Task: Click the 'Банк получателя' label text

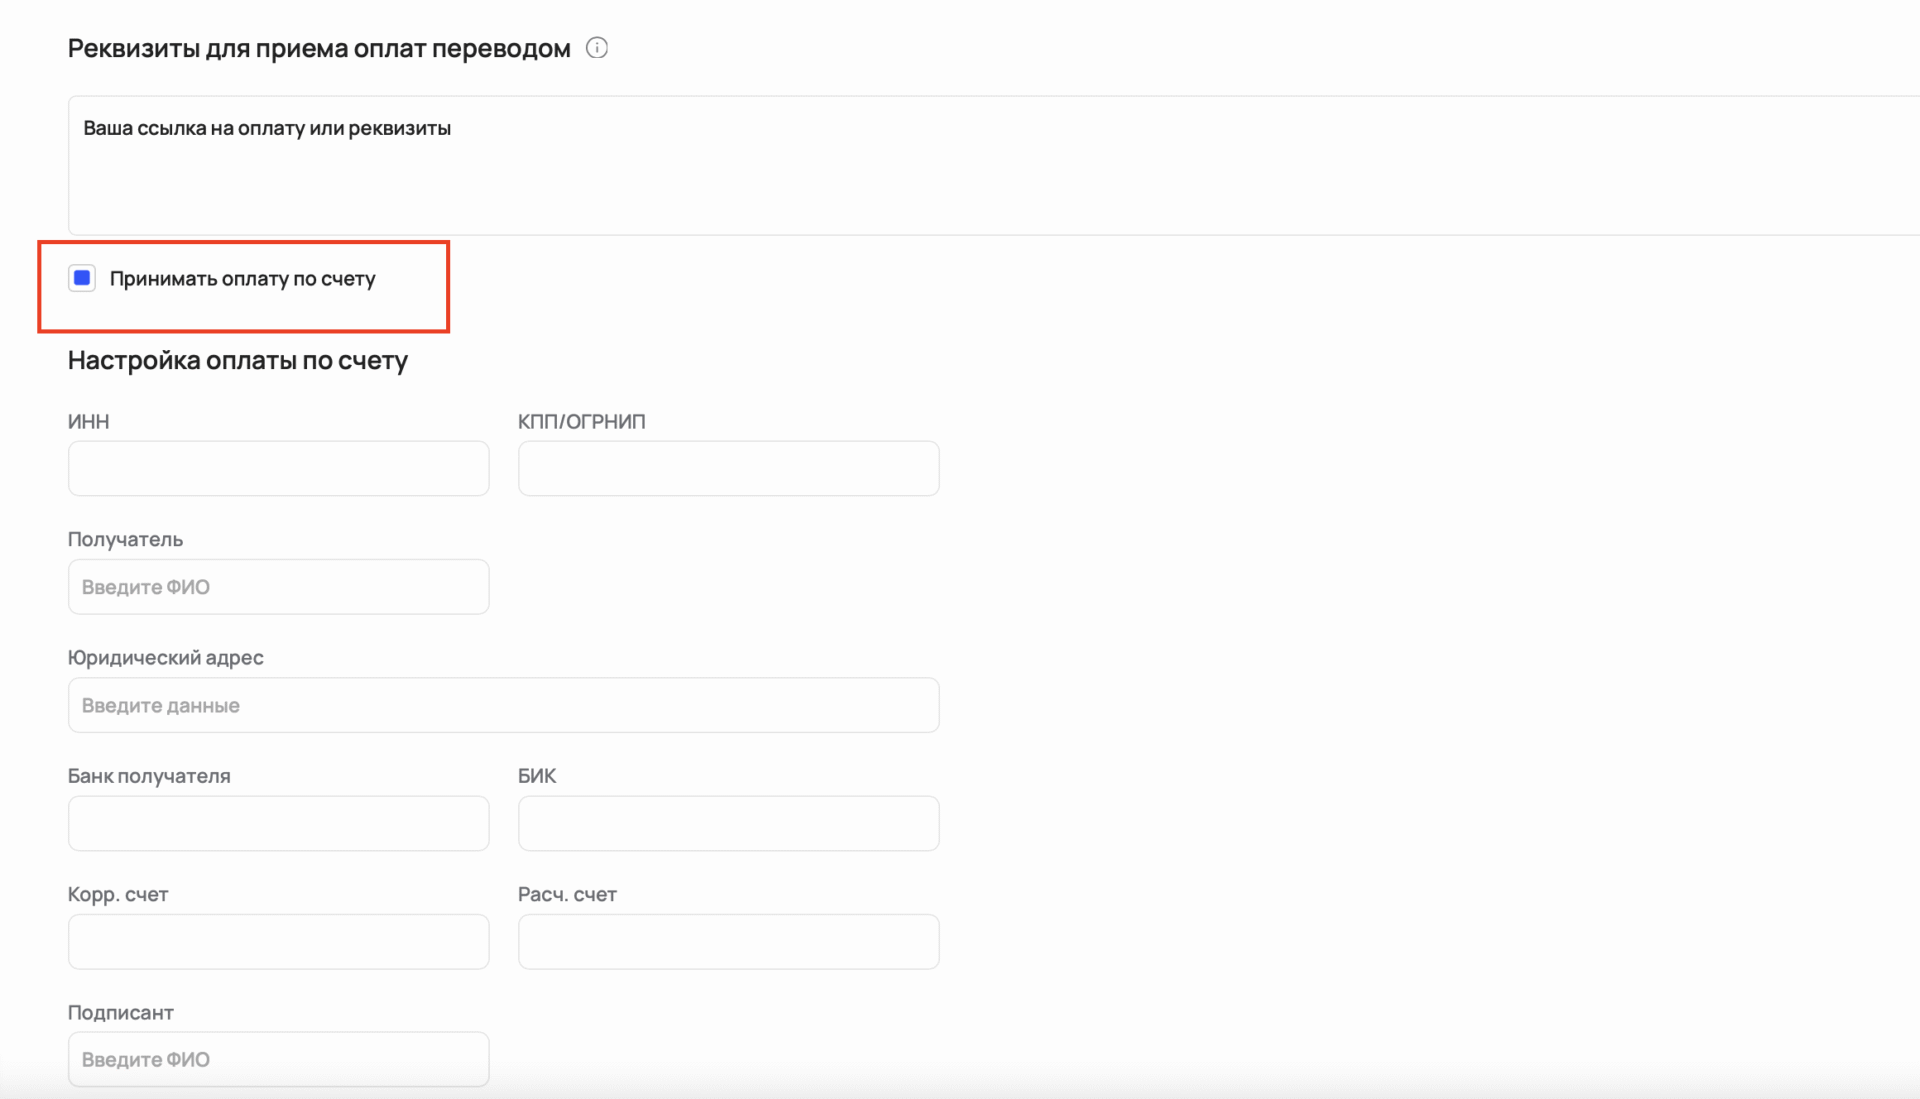Action: pos(149,776)
